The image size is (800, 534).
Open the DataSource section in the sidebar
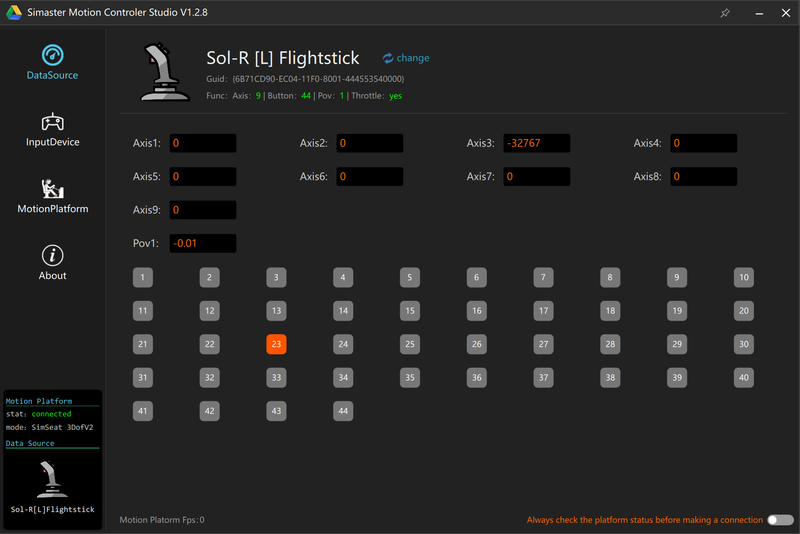53,63
